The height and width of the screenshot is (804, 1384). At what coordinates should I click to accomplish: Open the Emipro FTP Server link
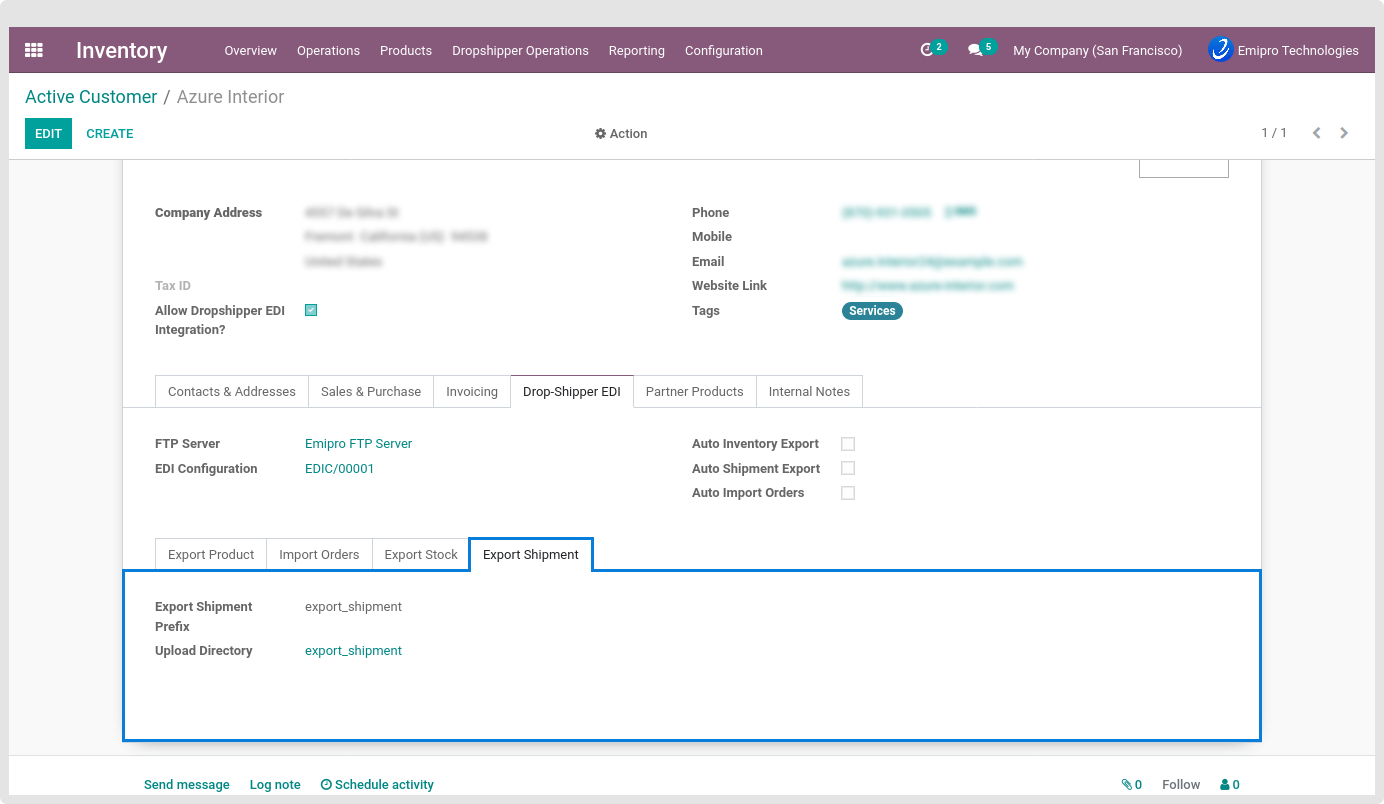(x=358, y=444)
